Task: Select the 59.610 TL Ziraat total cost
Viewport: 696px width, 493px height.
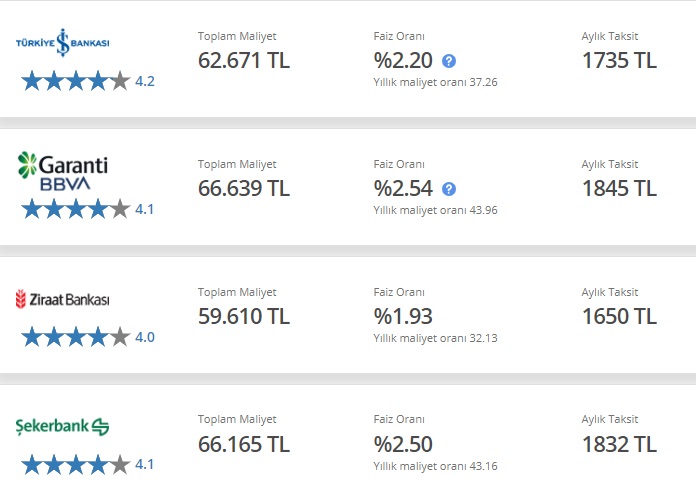Action: [x=244, y=316]
